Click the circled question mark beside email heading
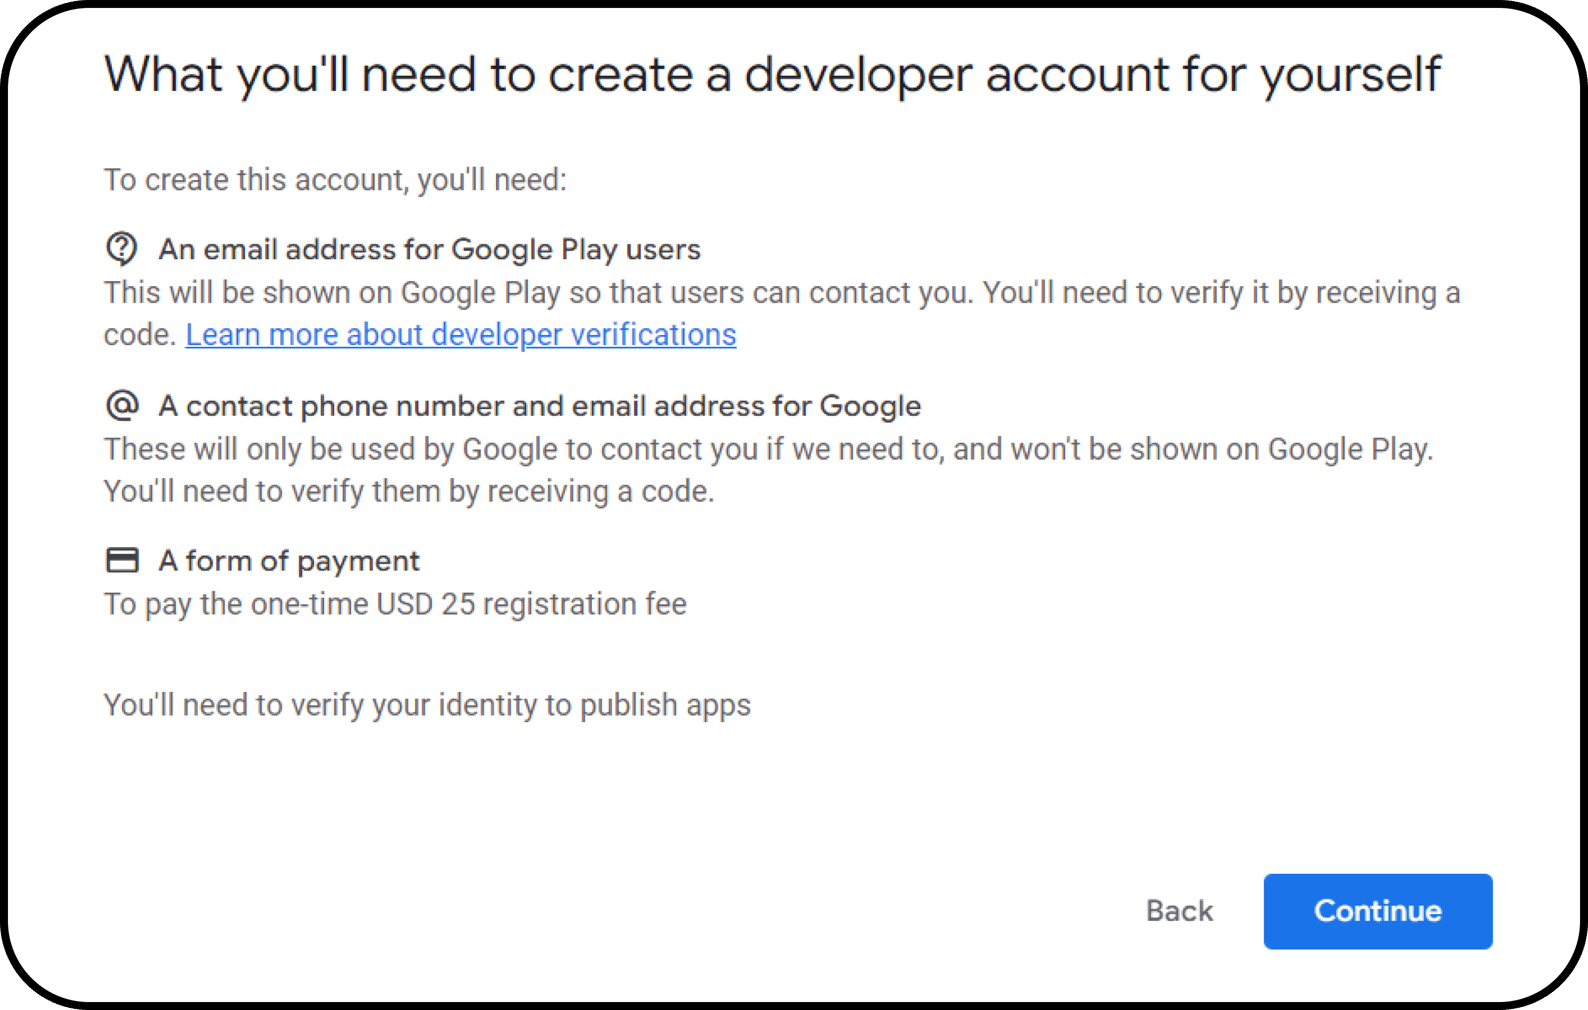This screenshot has height=1010, width=1588. [x=122, y=249]
